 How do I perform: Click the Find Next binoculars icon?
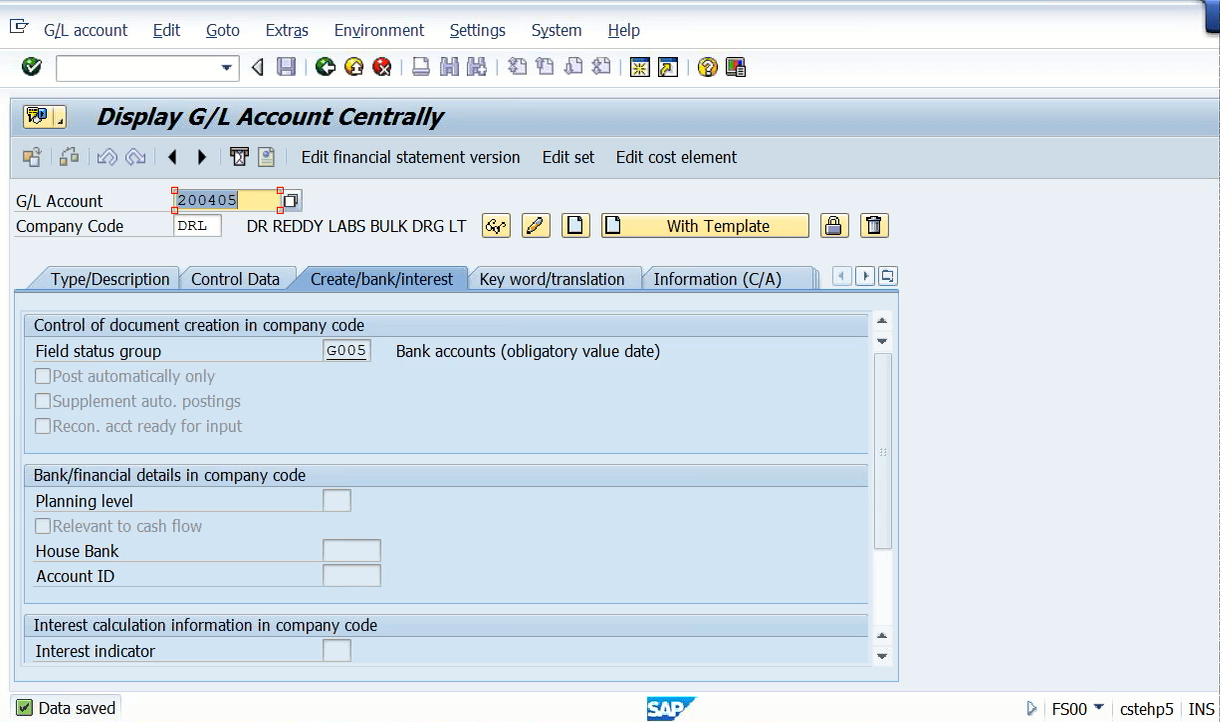pos(477,67)
